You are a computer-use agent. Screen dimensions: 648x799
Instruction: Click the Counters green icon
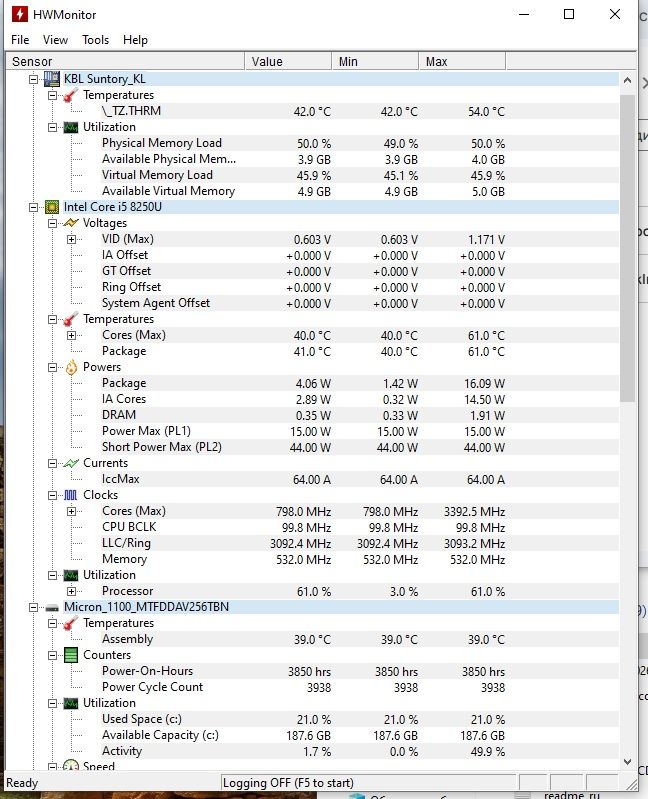pos(71,655)
